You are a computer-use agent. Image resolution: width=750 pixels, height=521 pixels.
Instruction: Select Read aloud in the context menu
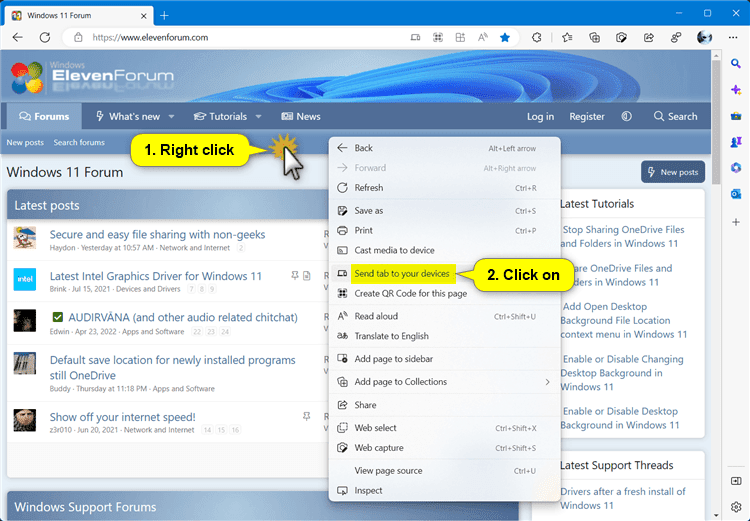[445, 316]
